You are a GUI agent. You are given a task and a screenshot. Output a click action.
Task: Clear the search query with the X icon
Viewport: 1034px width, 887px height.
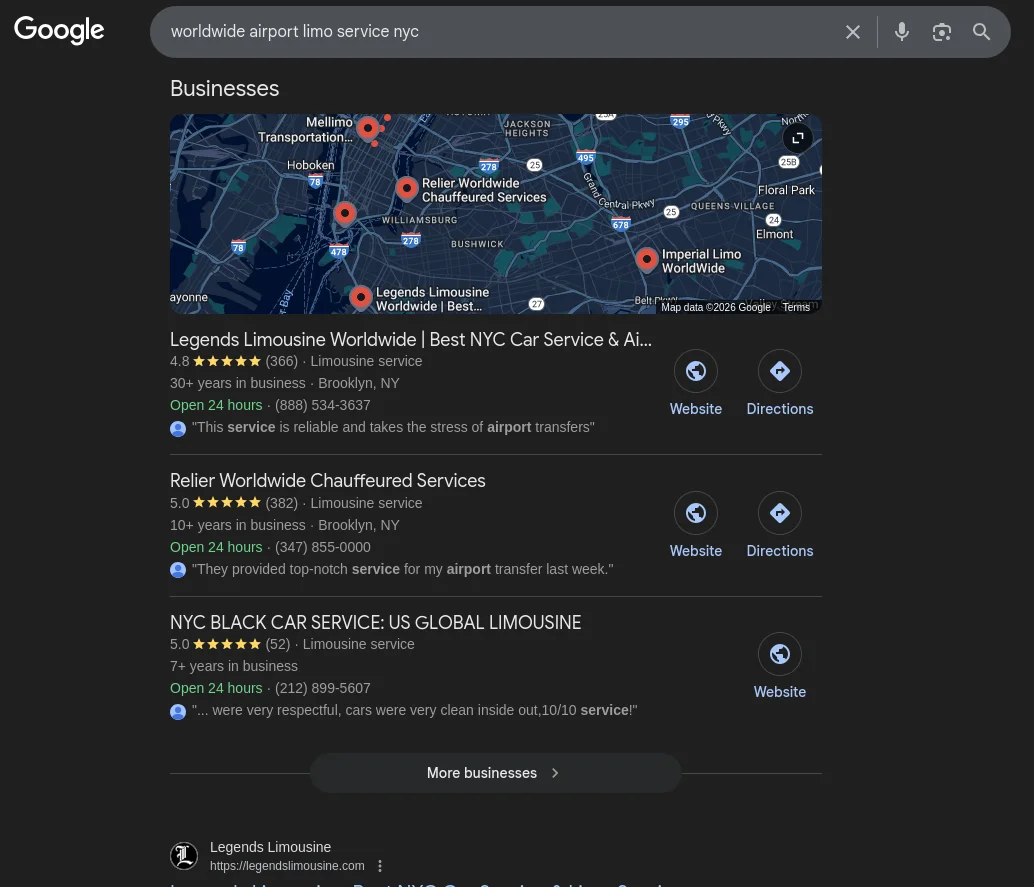[x=853, y=32]
